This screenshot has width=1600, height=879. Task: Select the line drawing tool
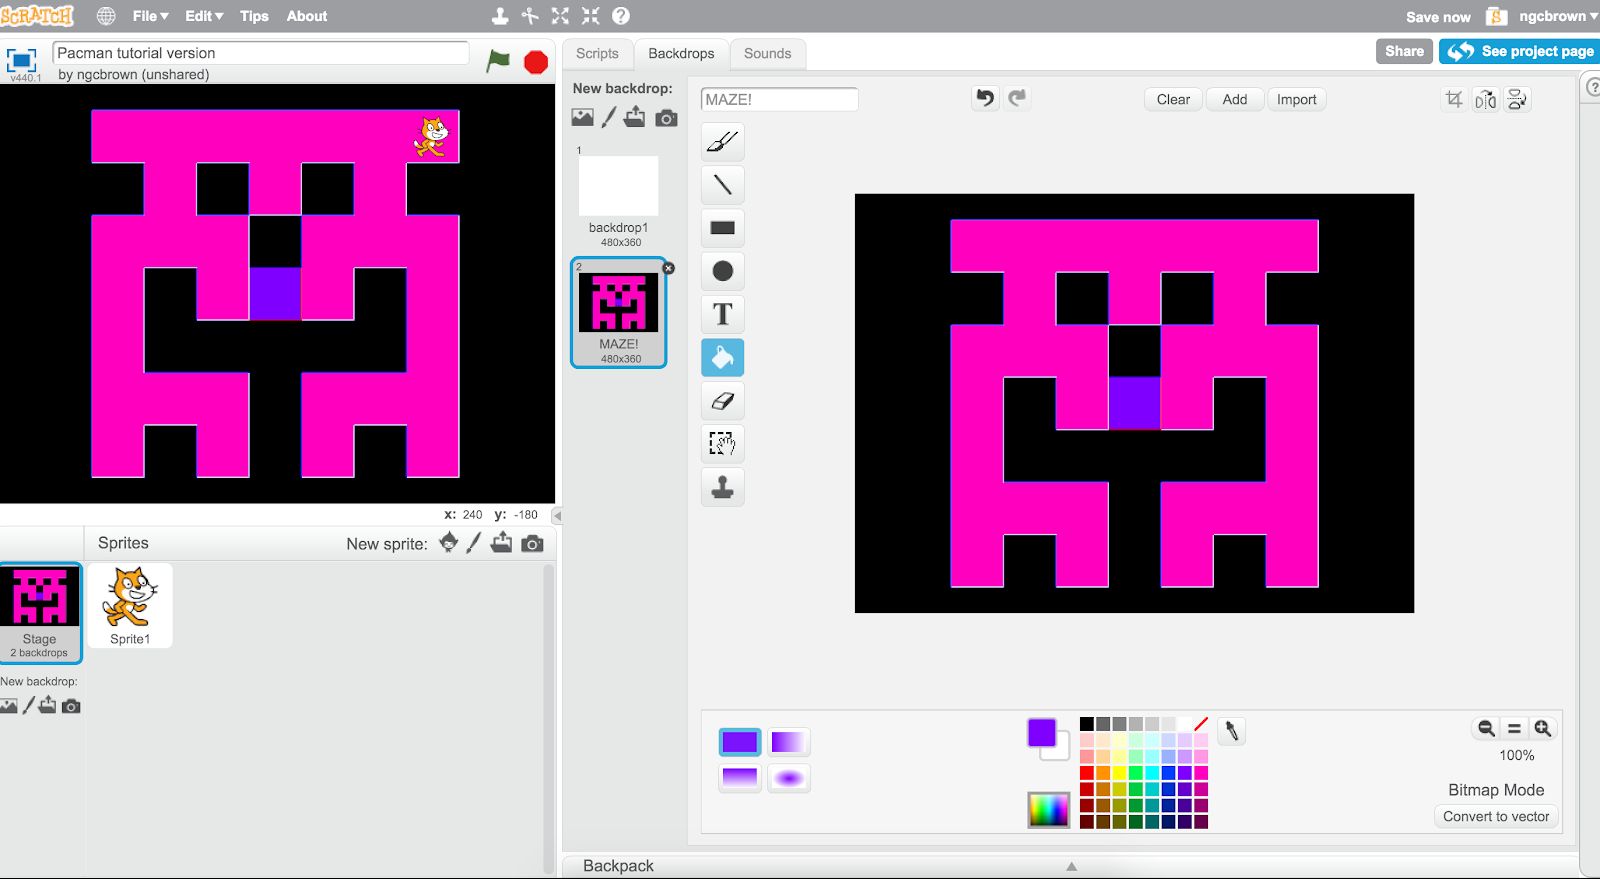[x=722, y=185]
